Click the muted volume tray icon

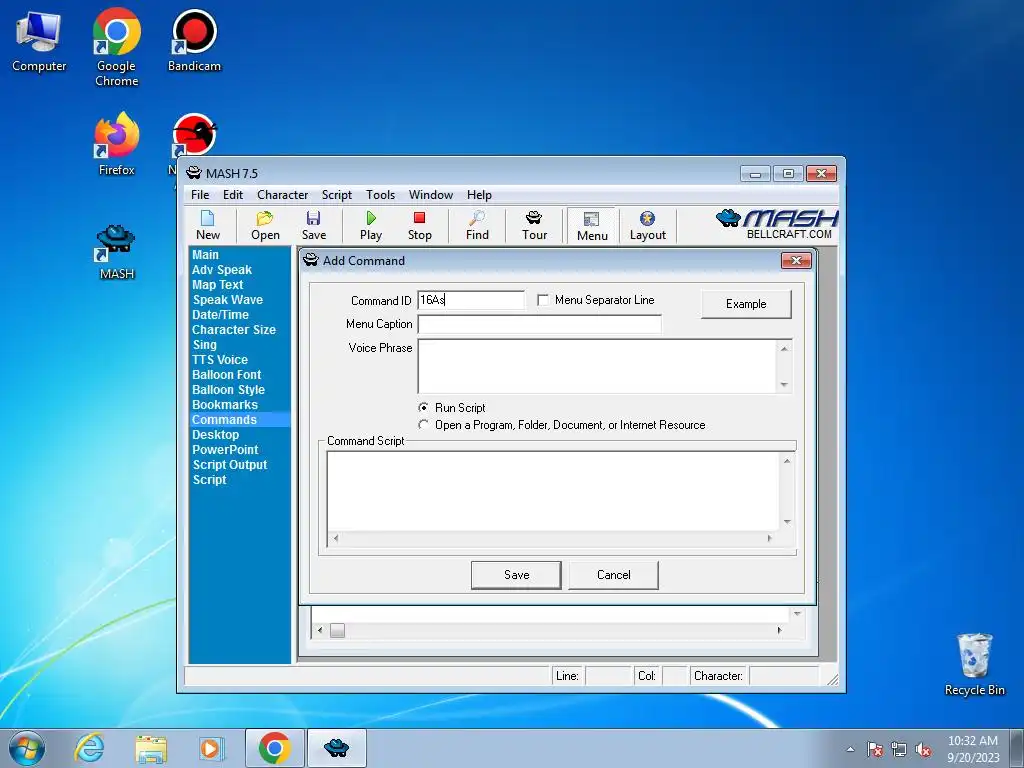coord(923,750)
